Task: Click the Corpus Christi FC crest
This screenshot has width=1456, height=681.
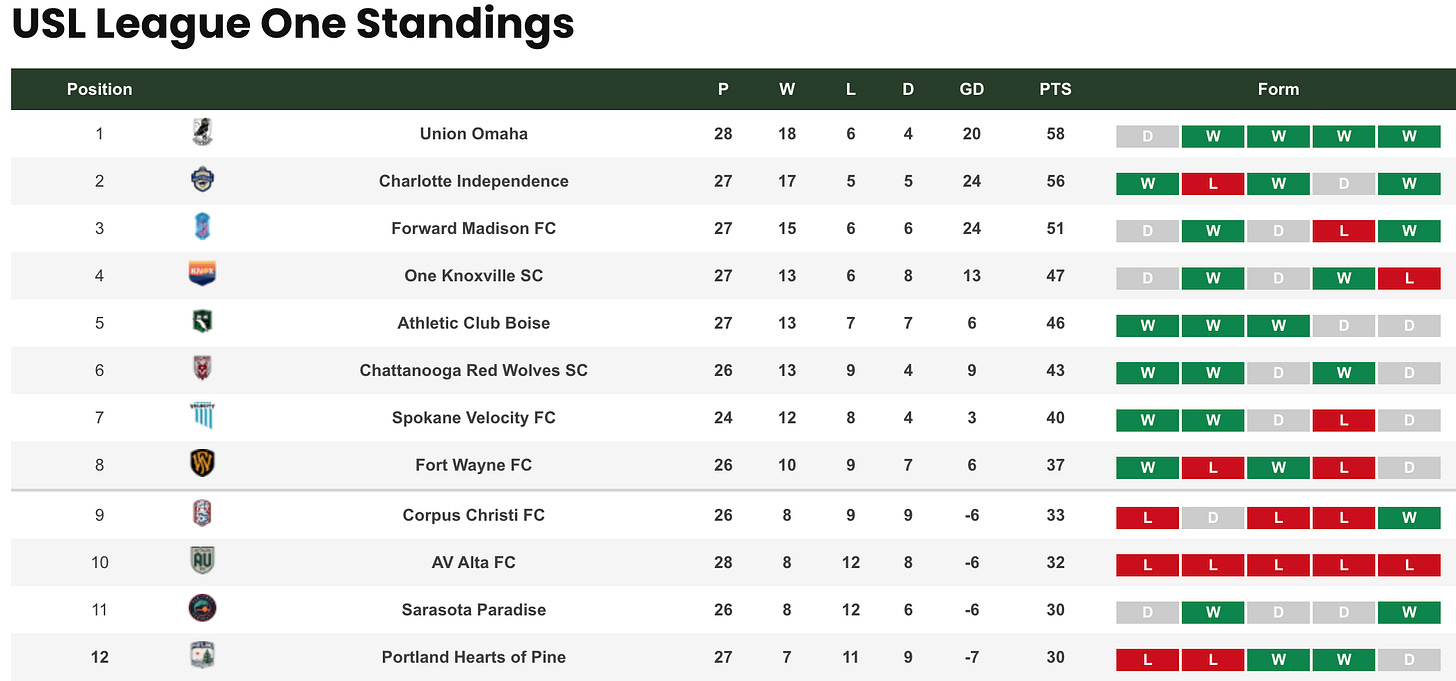Action: (x=202, y=514)
